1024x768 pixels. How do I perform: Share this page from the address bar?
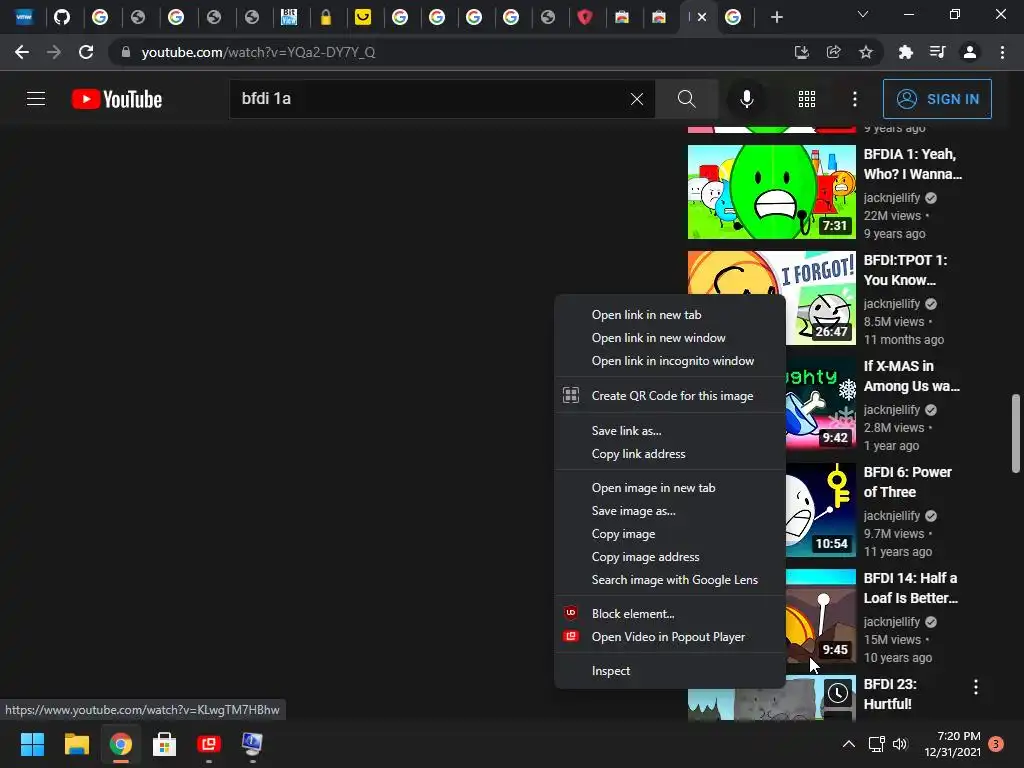(x=833, y=52)
